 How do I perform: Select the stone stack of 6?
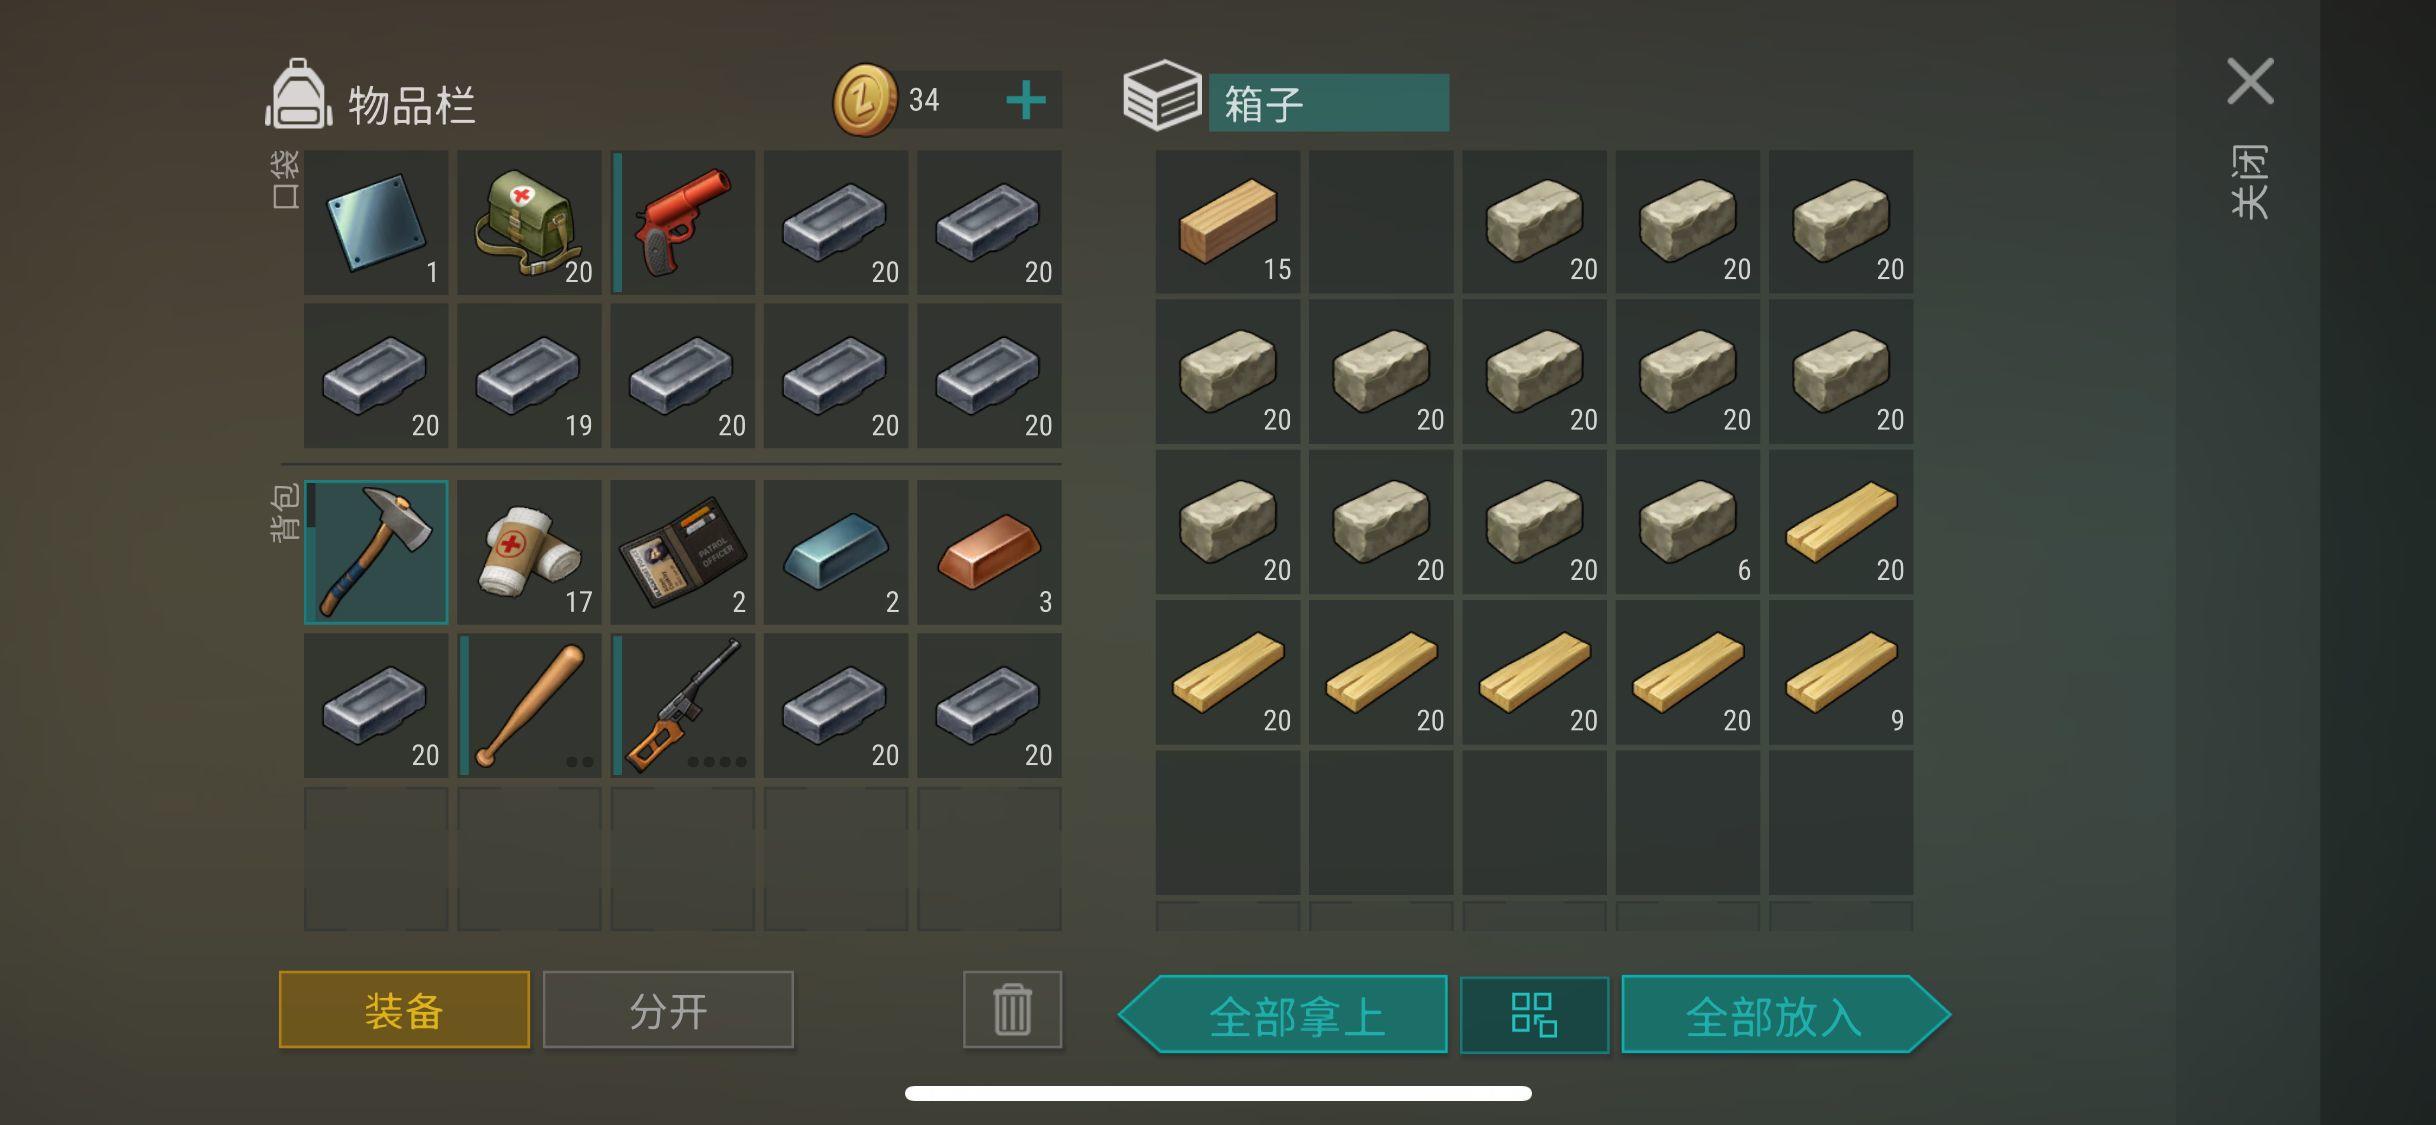pos(1688,522)
